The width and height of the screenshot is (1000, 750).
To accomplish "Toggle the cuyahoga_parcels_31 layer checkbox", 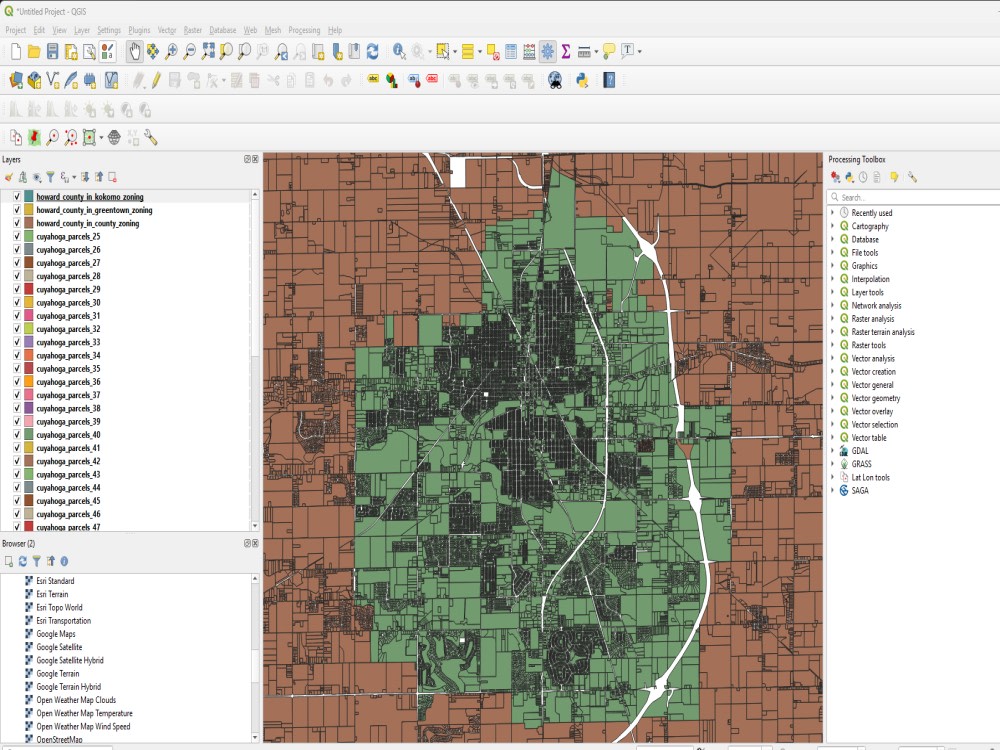I will [x=17, y=316].
